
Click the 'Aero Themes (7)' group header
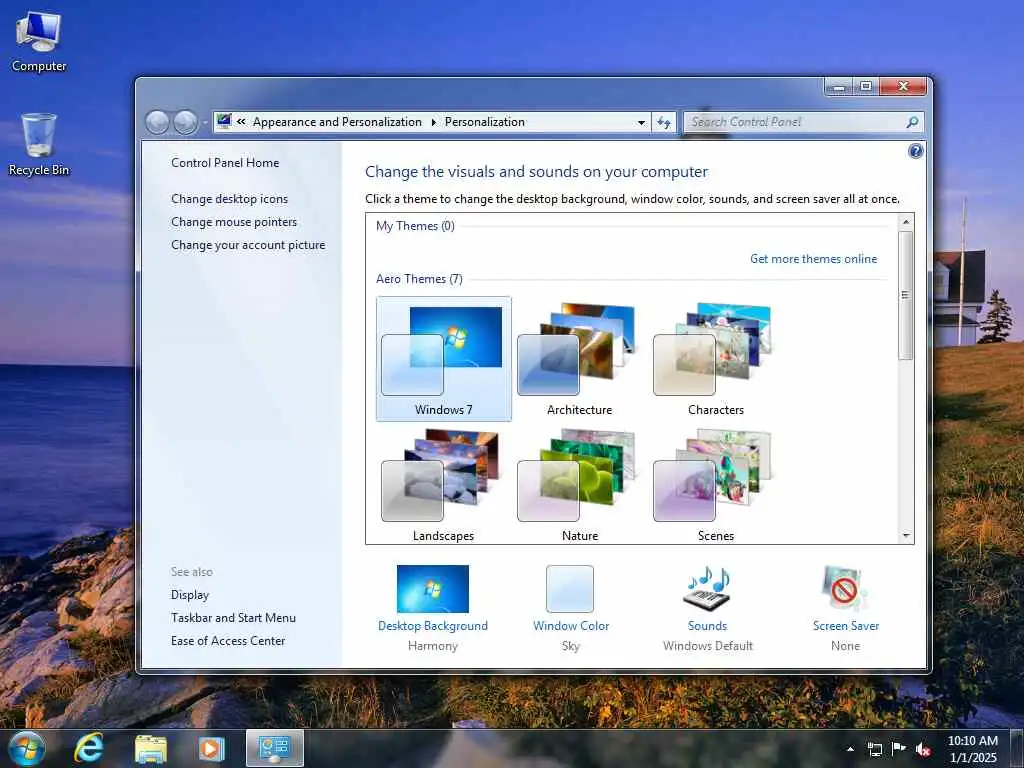[x=419, y=279]
